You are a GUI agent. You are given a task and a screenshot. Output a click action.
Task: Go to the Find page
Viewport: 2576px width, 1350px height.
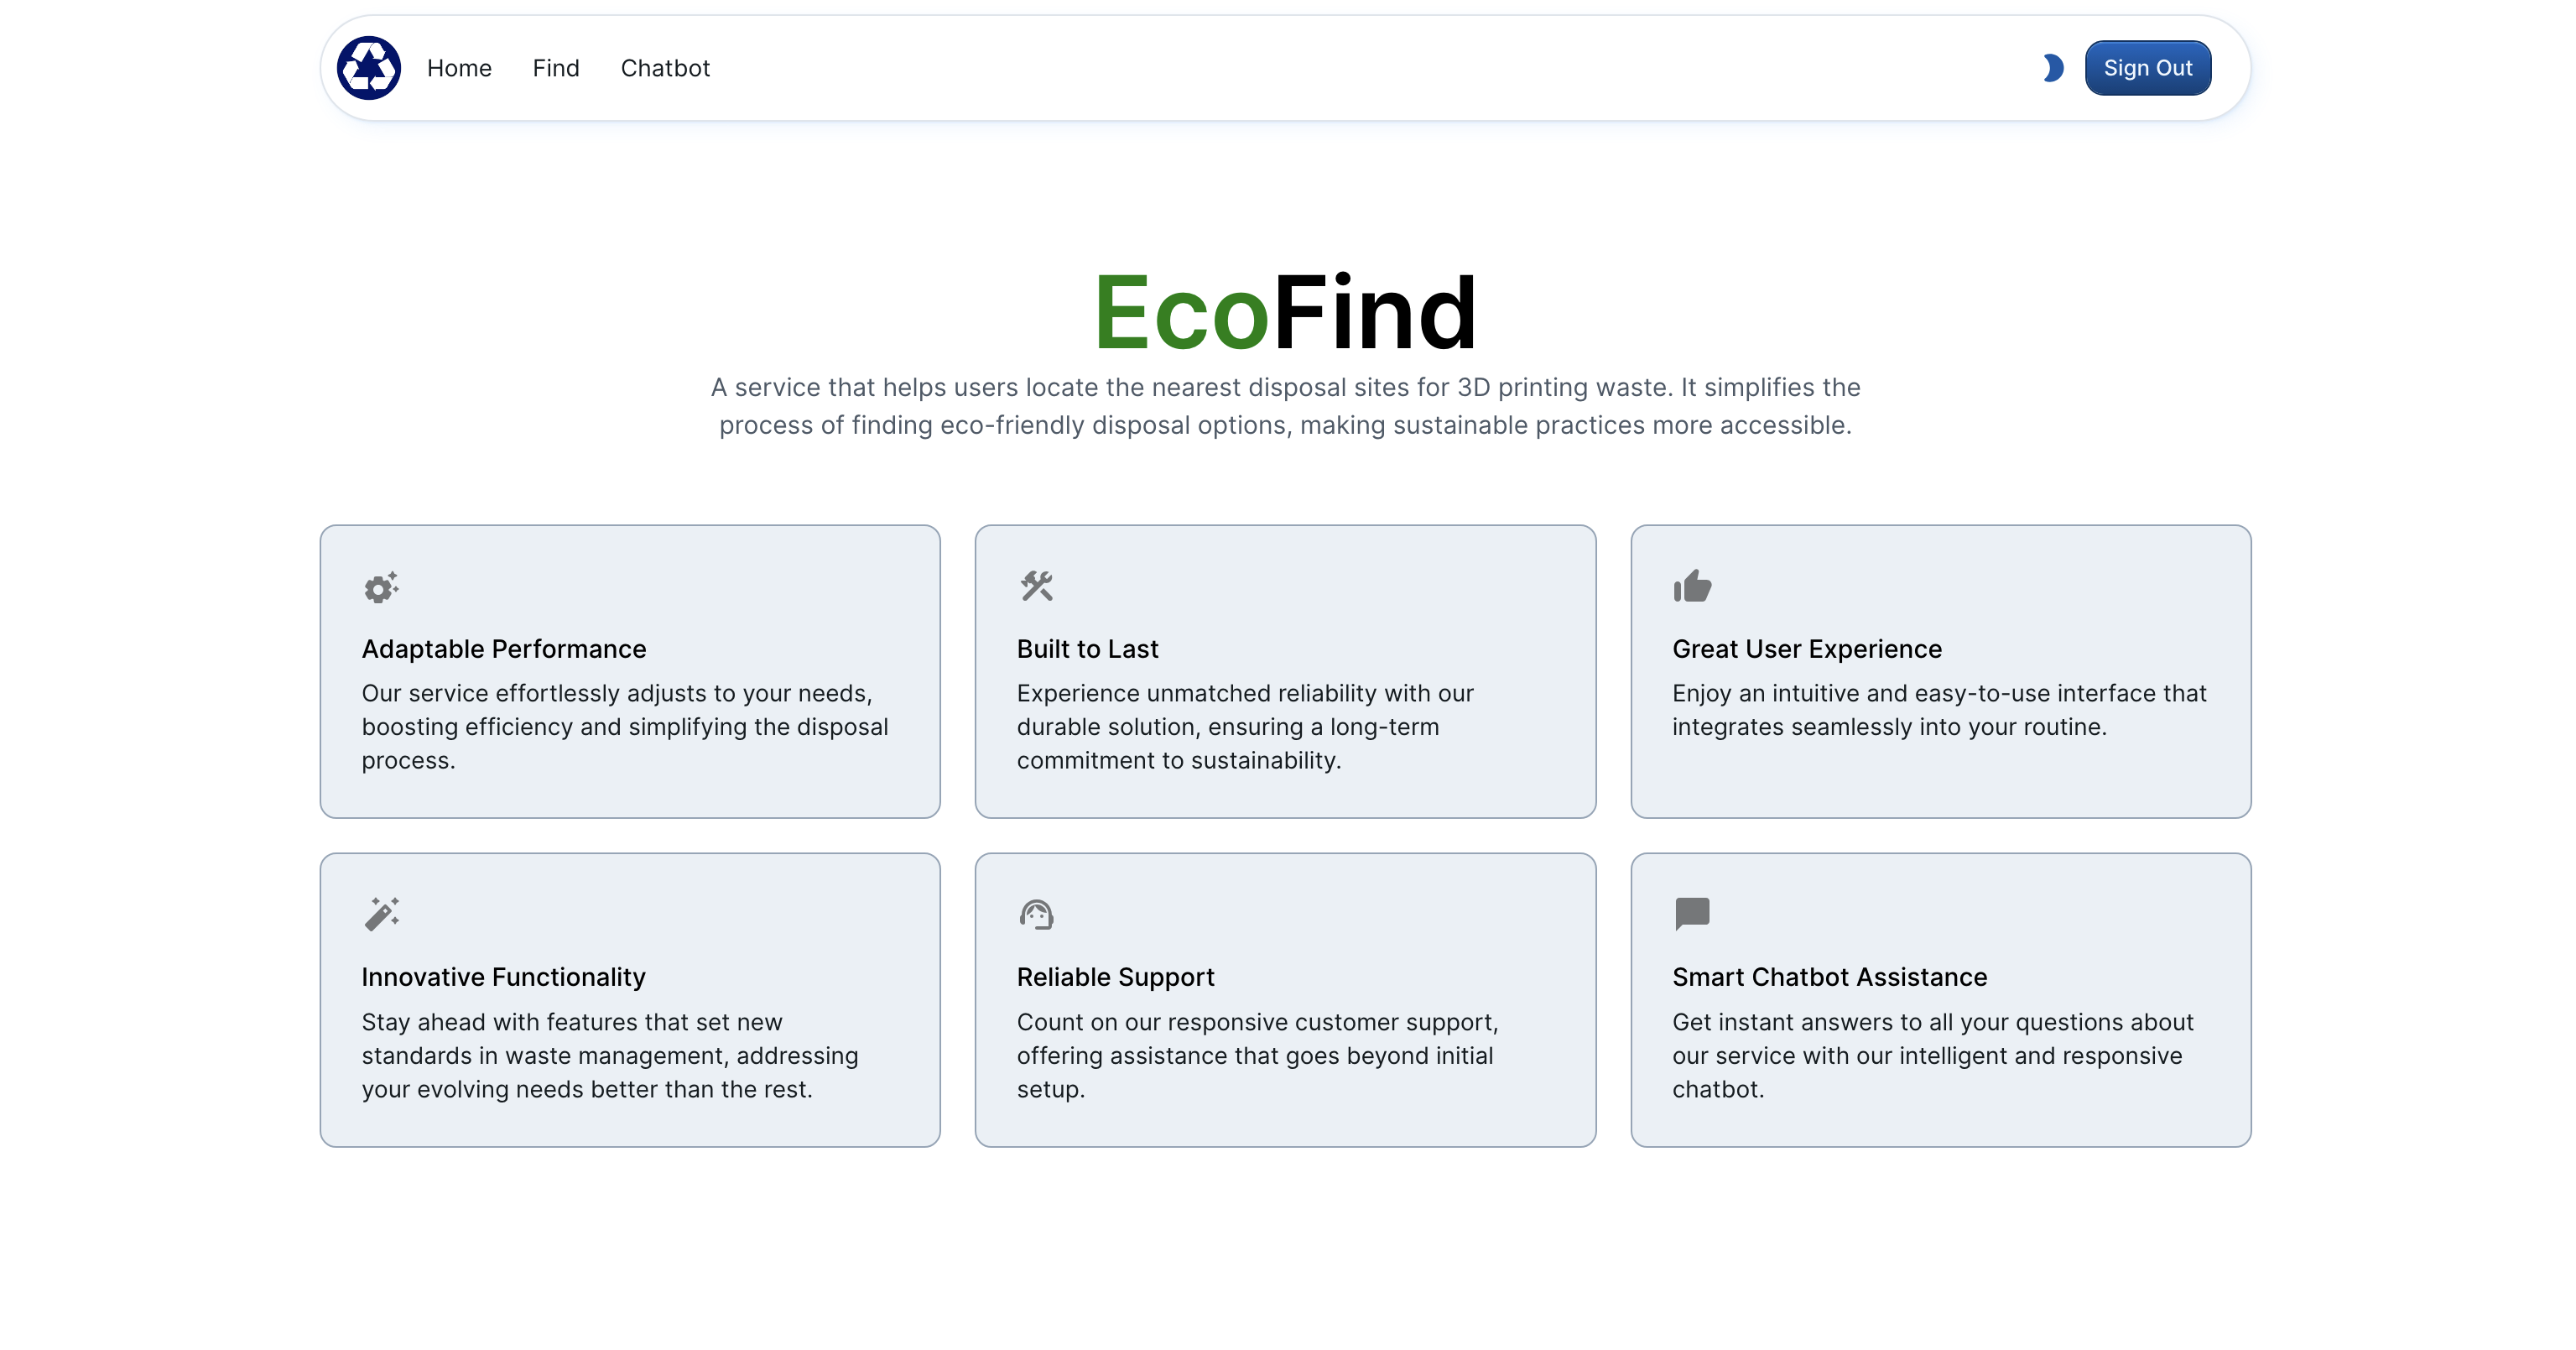[x=556, y=68]
